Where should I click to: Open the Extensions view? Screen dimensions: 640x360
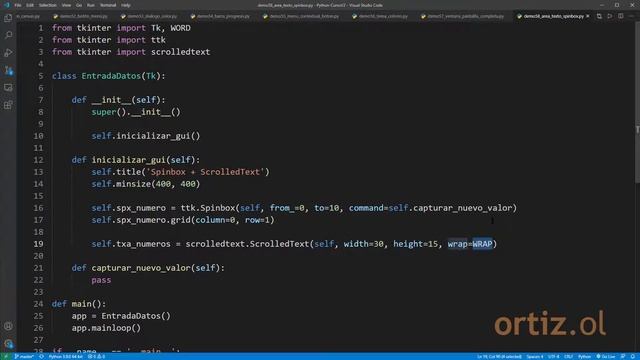[x=8, y=105]
